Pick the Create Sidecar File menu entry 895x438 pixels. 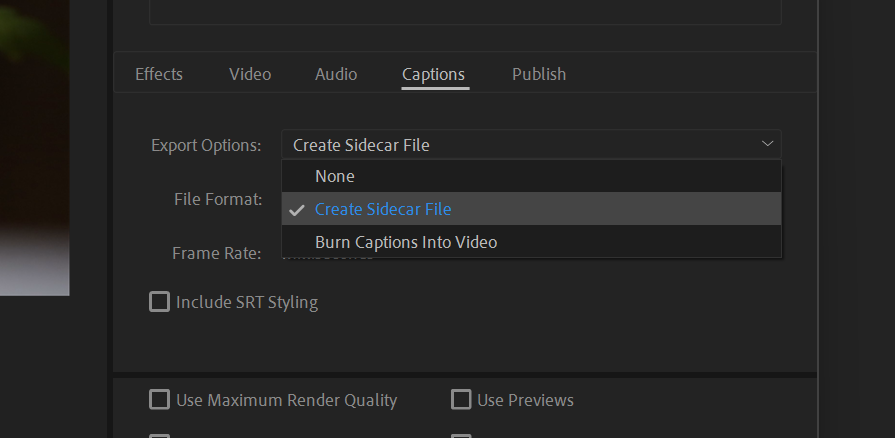tap(383, 209)
